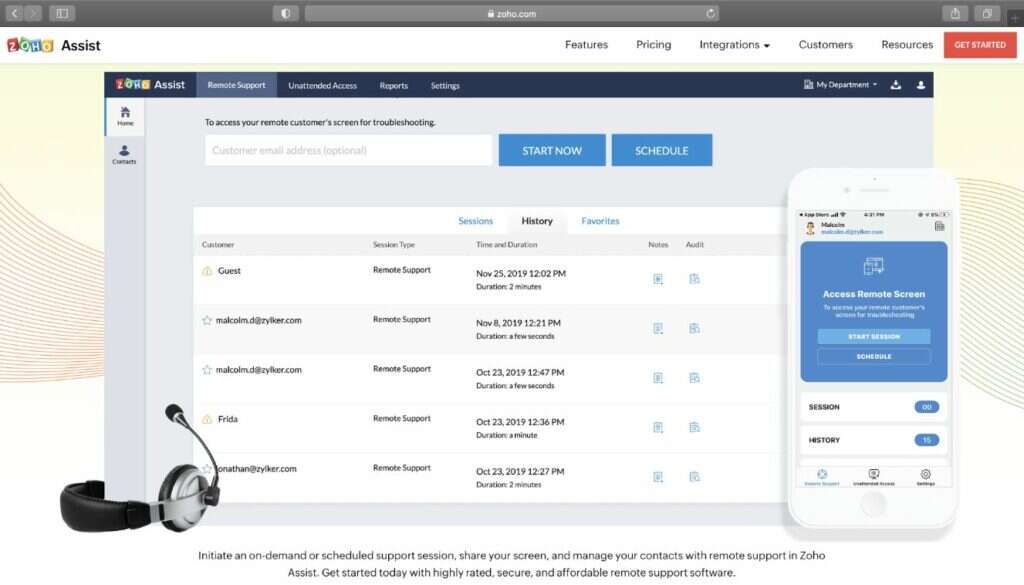Open Notes icon for Guest session
The height and width of the screenshot is (585, 1024).
tap(658, 279)
